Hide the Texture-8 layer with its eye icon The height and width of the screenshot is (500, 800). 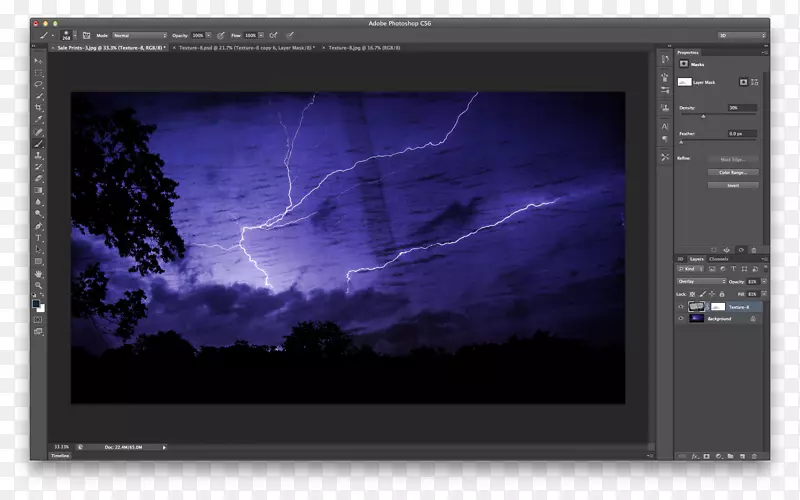coord(681,307)
